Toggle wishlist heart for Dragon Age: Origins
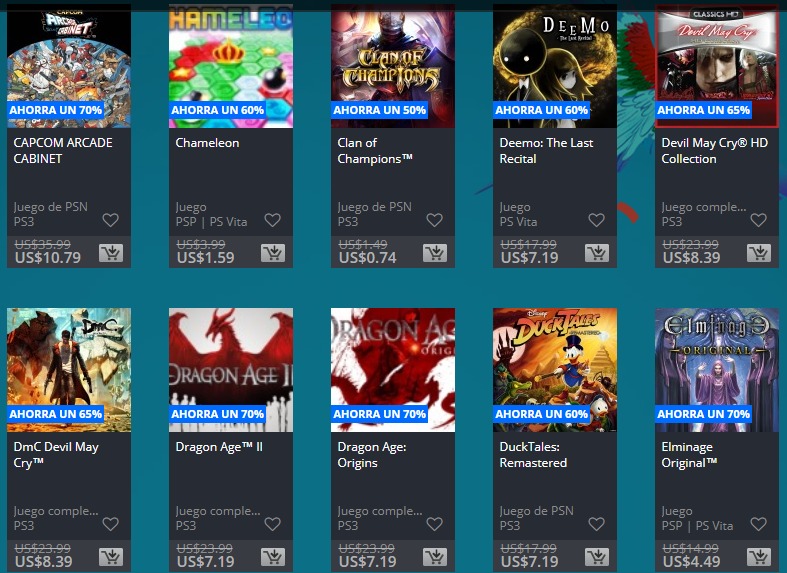Screen dimensions: 787x573 435,524
